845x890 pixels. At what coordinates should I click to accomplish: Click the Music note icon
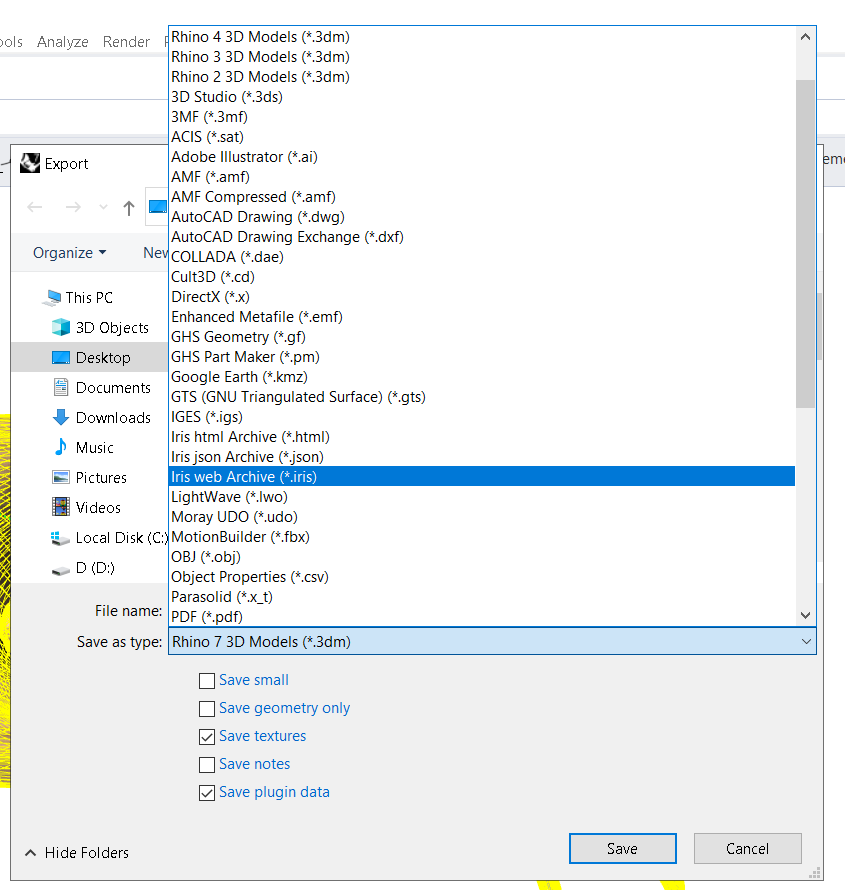click(x=61, y=447)
